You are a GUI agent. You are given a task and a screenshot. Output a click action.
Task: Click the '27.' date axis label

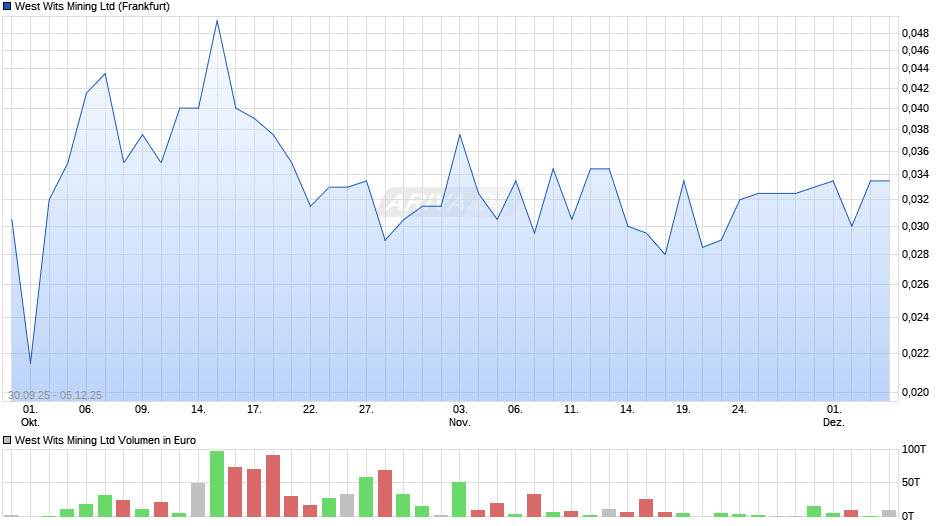coord(366,410)
